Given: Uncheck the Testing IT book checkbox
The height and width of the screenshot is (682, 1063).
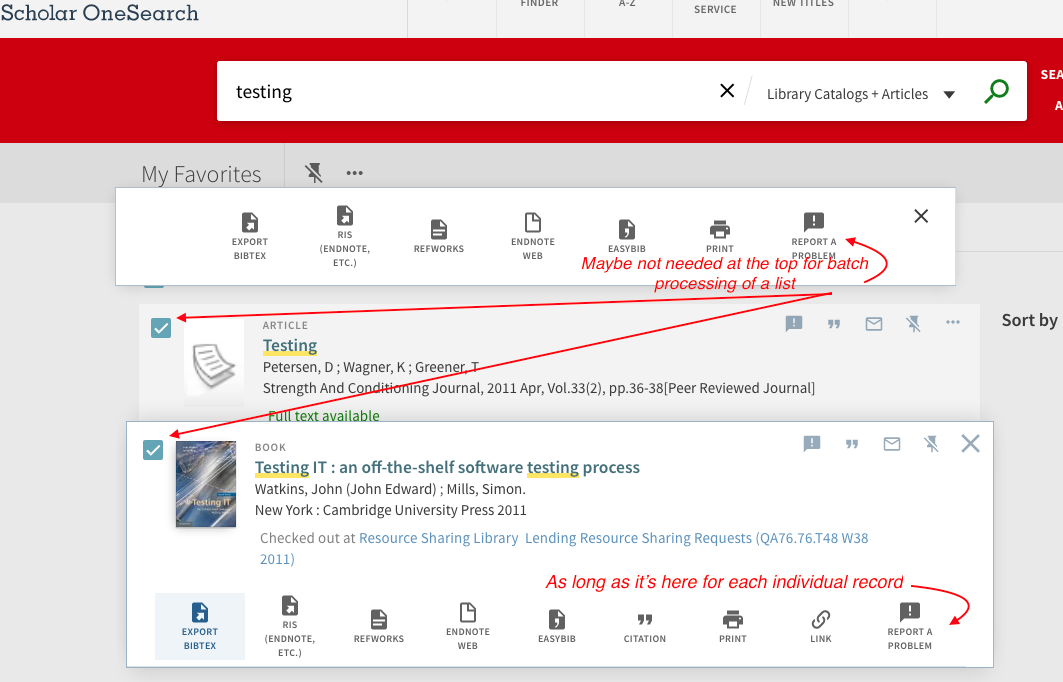Looking at the screenshot, I should pos(153,450).
